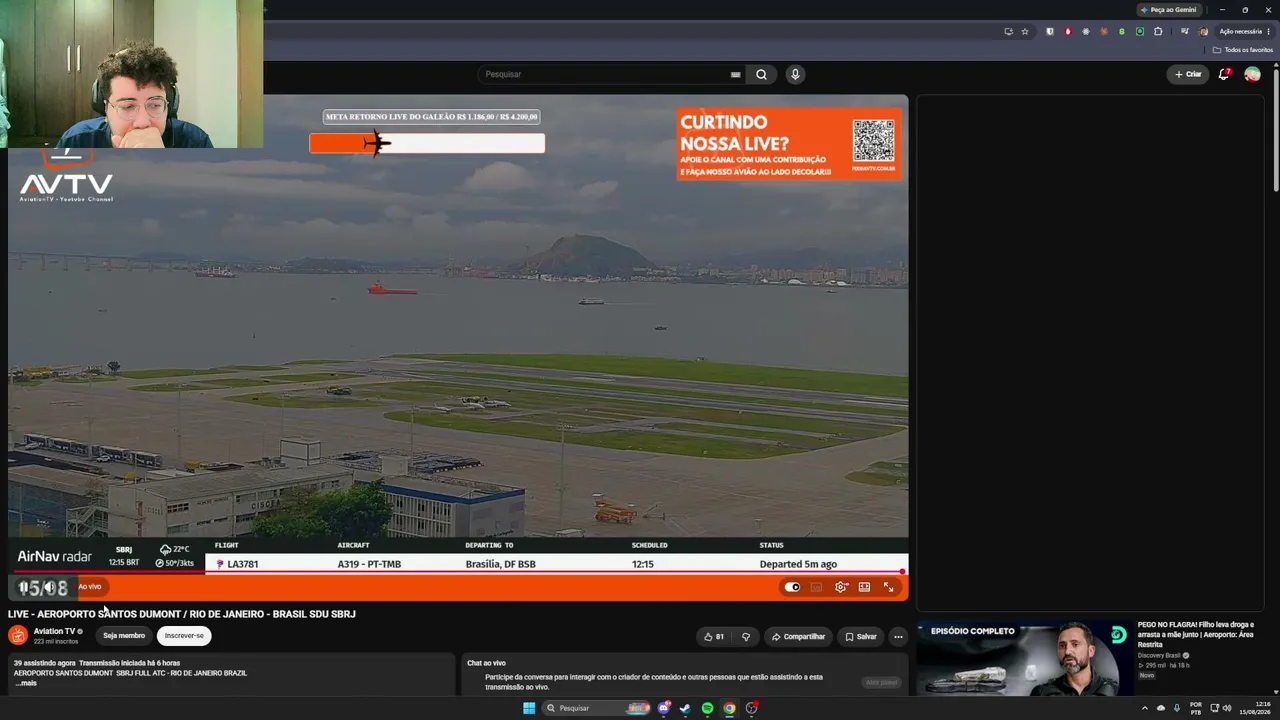Switch to Chrome in the taskbar
The height and width of the screenshot is (720, 1280).
coord(729,708)
